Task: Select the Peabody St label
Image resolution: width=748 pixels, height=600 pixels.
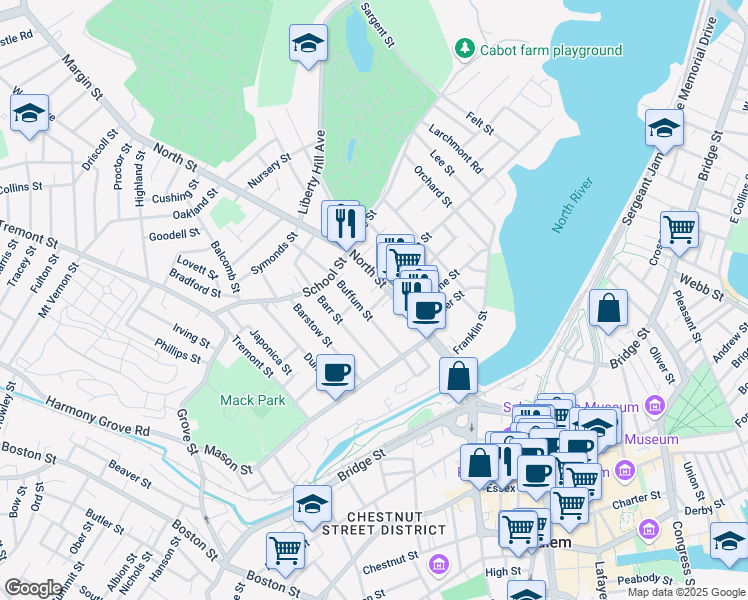Action: tap(645, 579)
